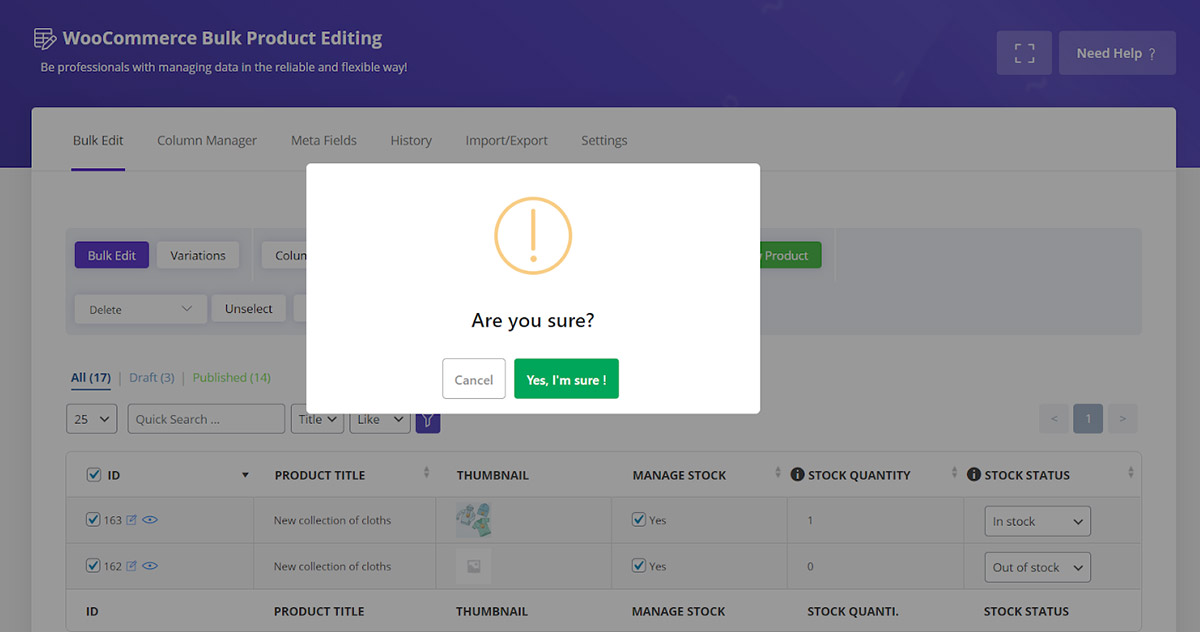View product 162 with the eye icon
Screen dimensions: 1200x632
pos(150,566)
